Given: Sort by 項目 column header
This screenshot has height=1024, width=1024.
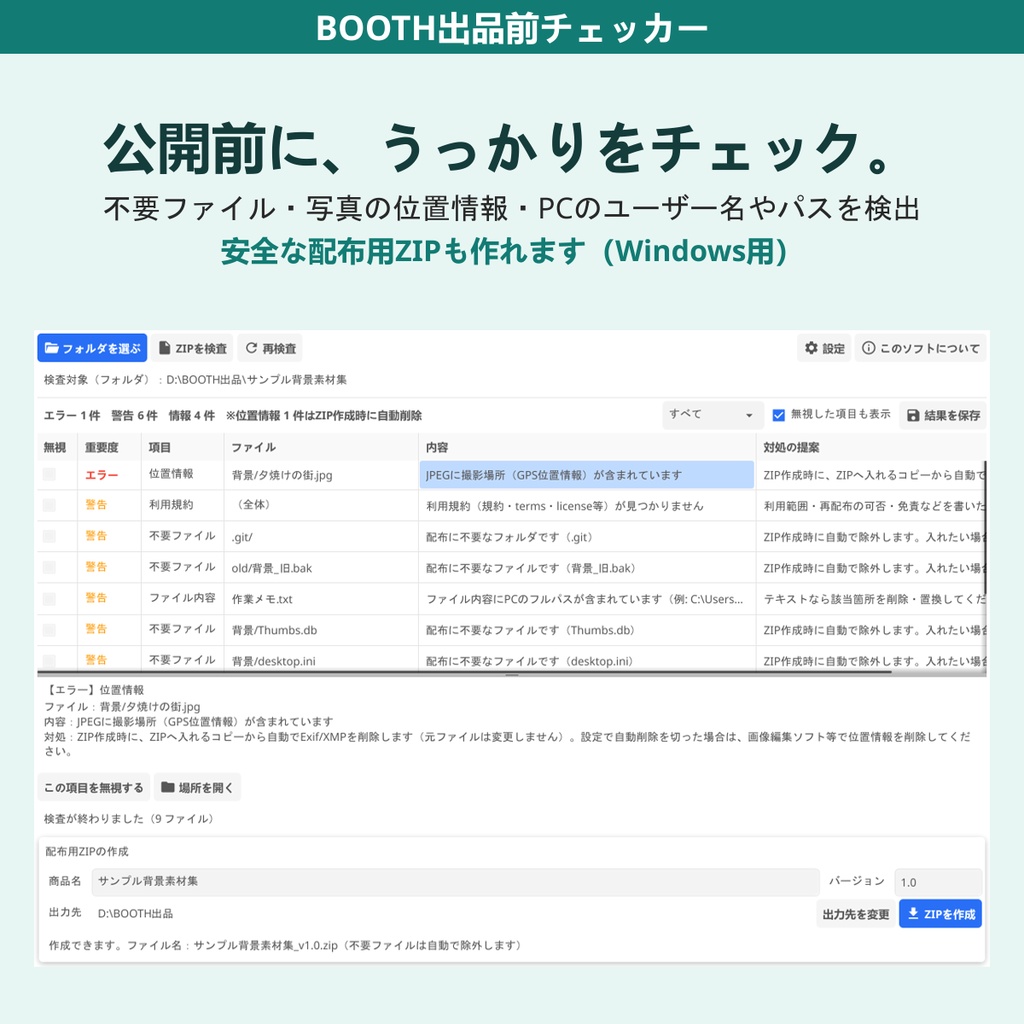Looking at the screenshot, I should click(182, 447).
